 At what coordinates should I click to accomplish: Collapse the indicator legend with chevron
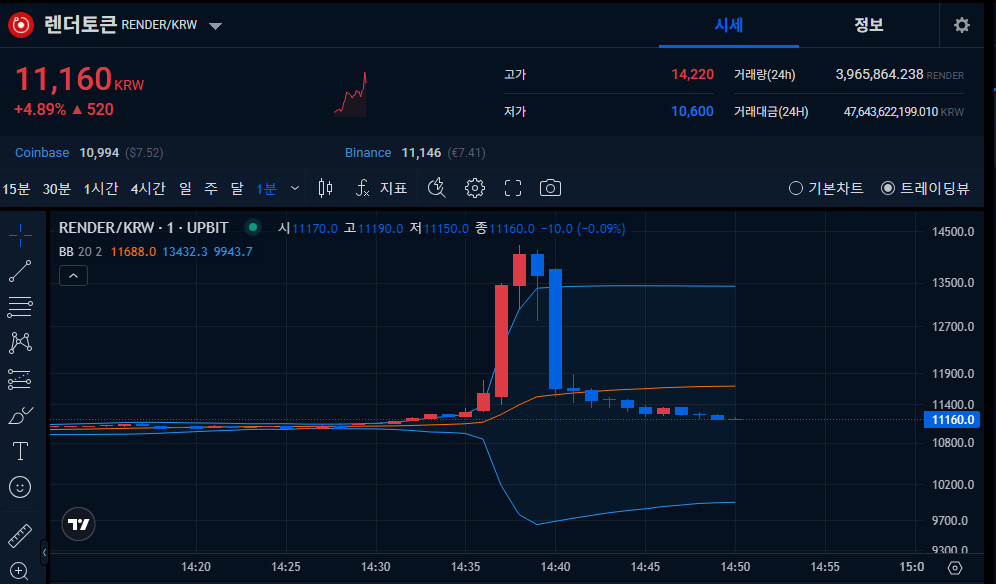tap(73, 276)
